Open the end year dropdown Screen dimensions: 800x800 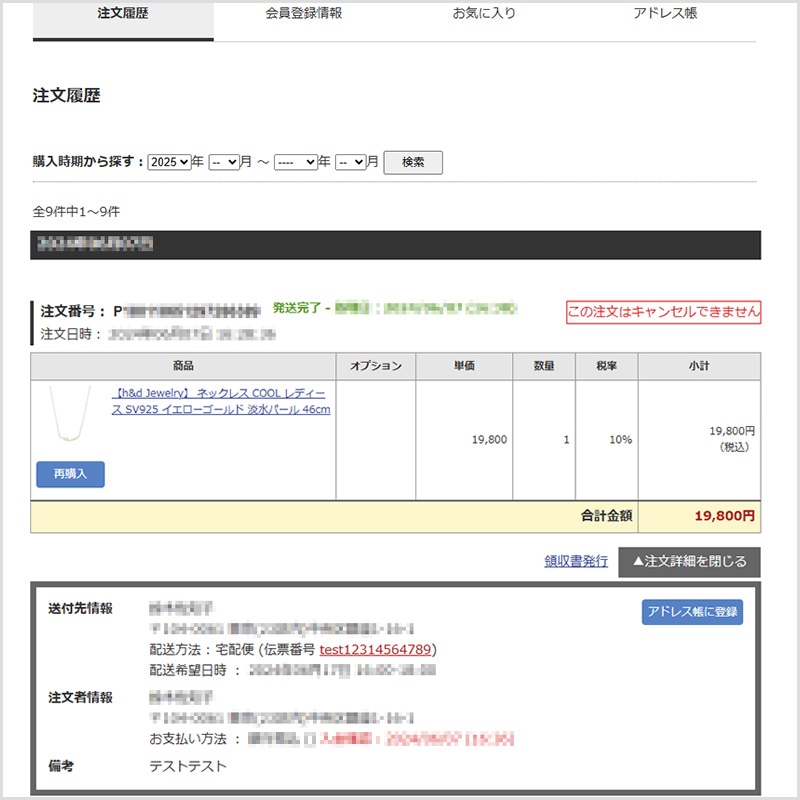pos(295,162)
